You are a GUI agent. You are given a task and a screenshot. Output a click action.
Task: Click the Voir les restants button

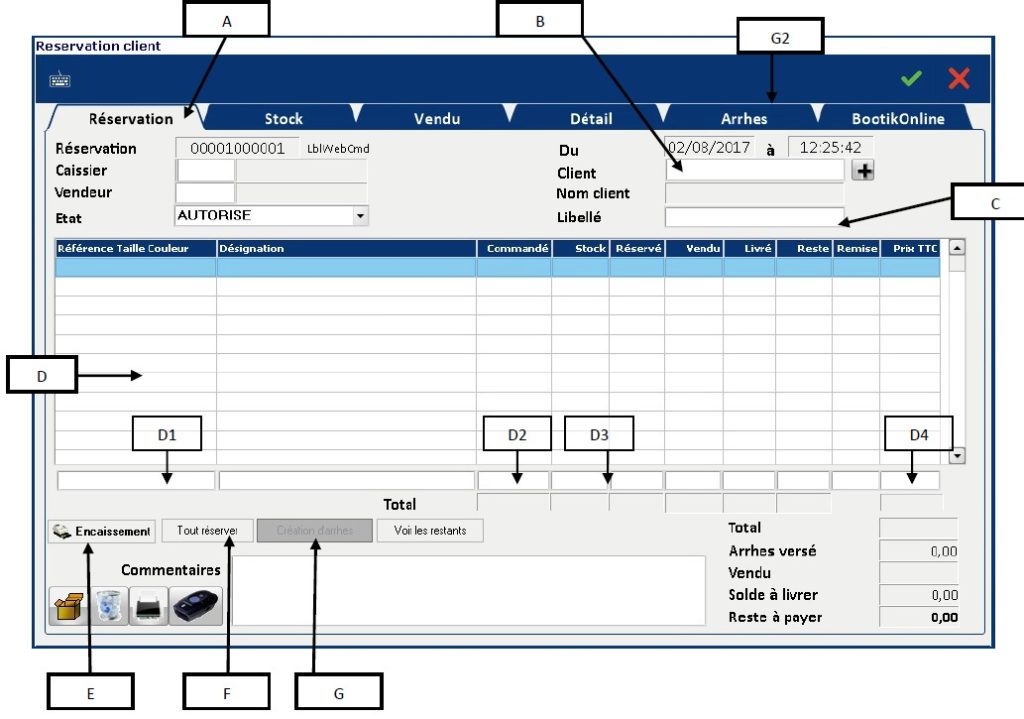coord(429,531)
